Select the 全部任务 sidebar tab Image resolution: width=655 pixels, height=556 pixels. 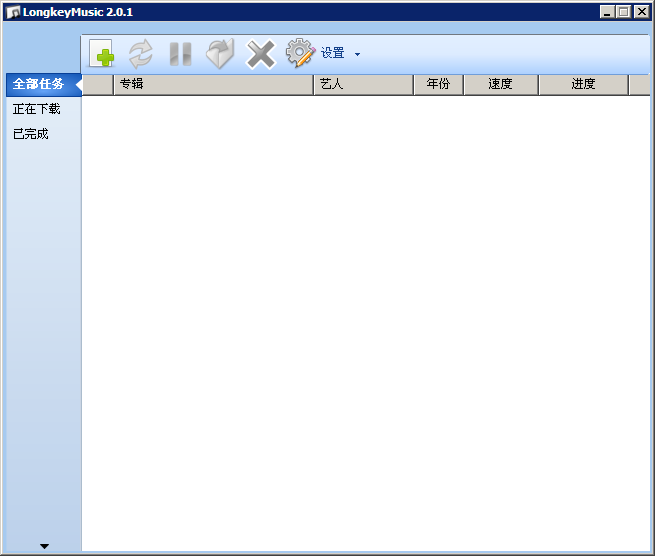(39, 84)
